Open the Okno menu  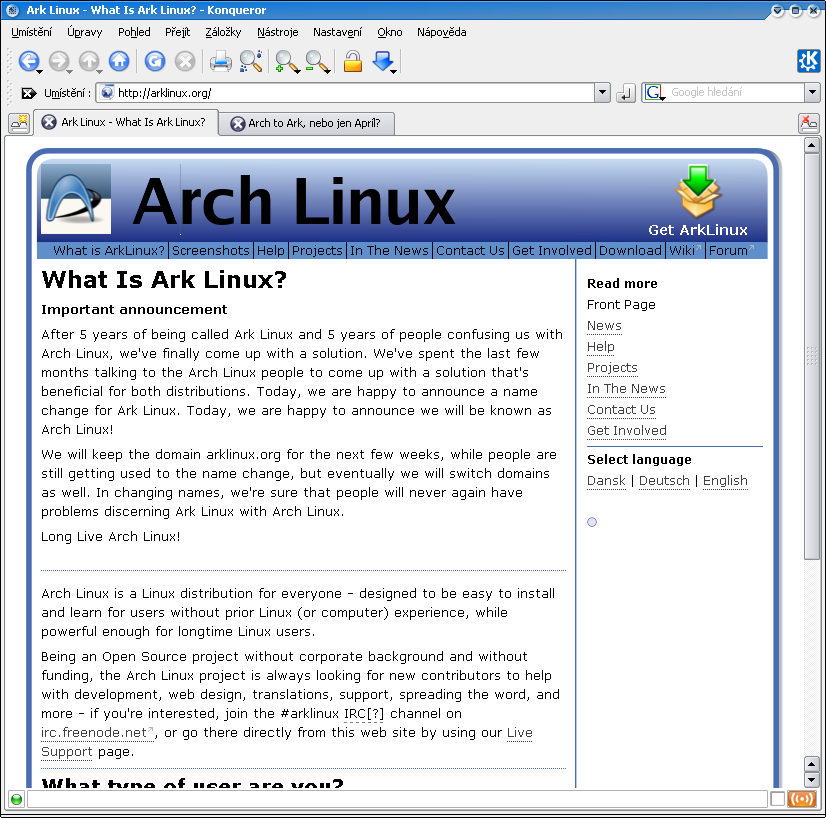[x=390, y=32]
